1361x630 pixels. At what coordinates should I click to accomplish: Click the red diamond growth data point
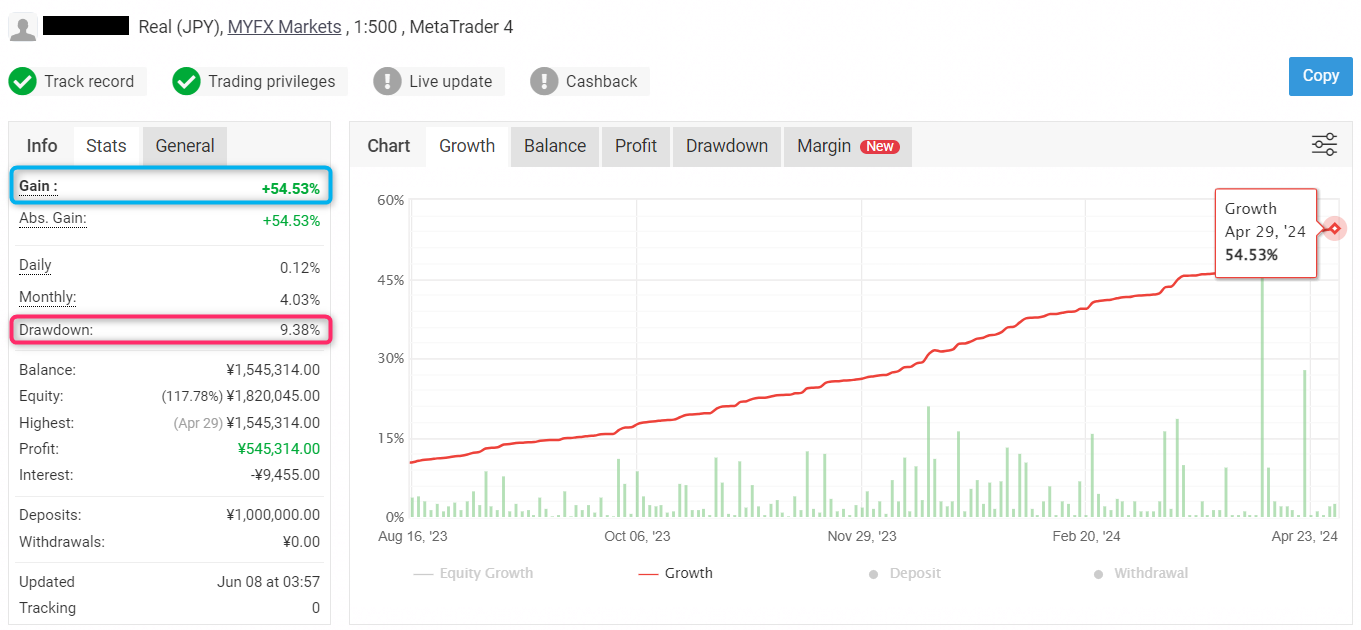click(1334, 229)
